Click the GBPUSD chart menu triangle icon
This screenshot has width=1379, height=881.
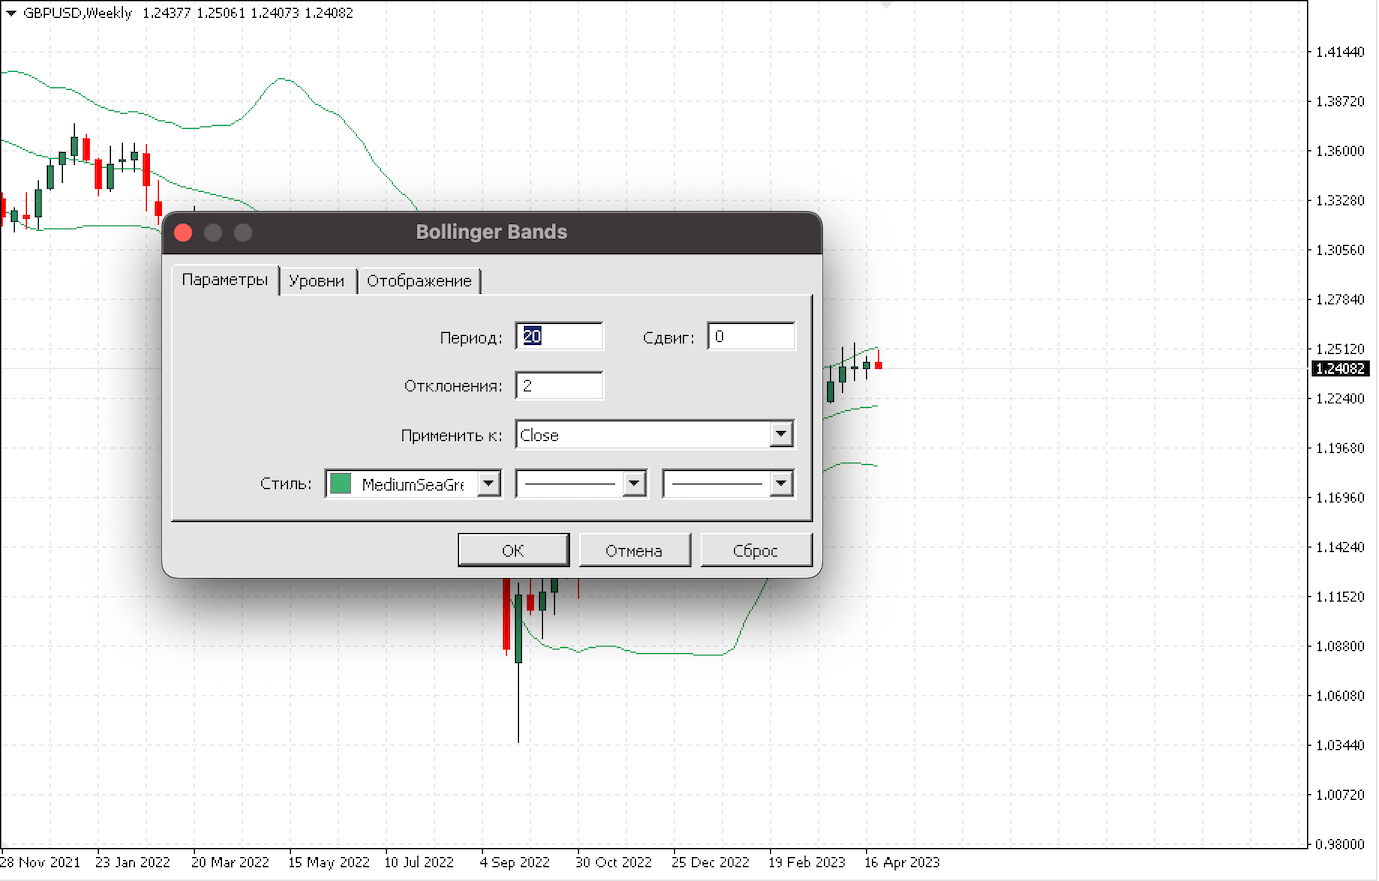(11, 13)
